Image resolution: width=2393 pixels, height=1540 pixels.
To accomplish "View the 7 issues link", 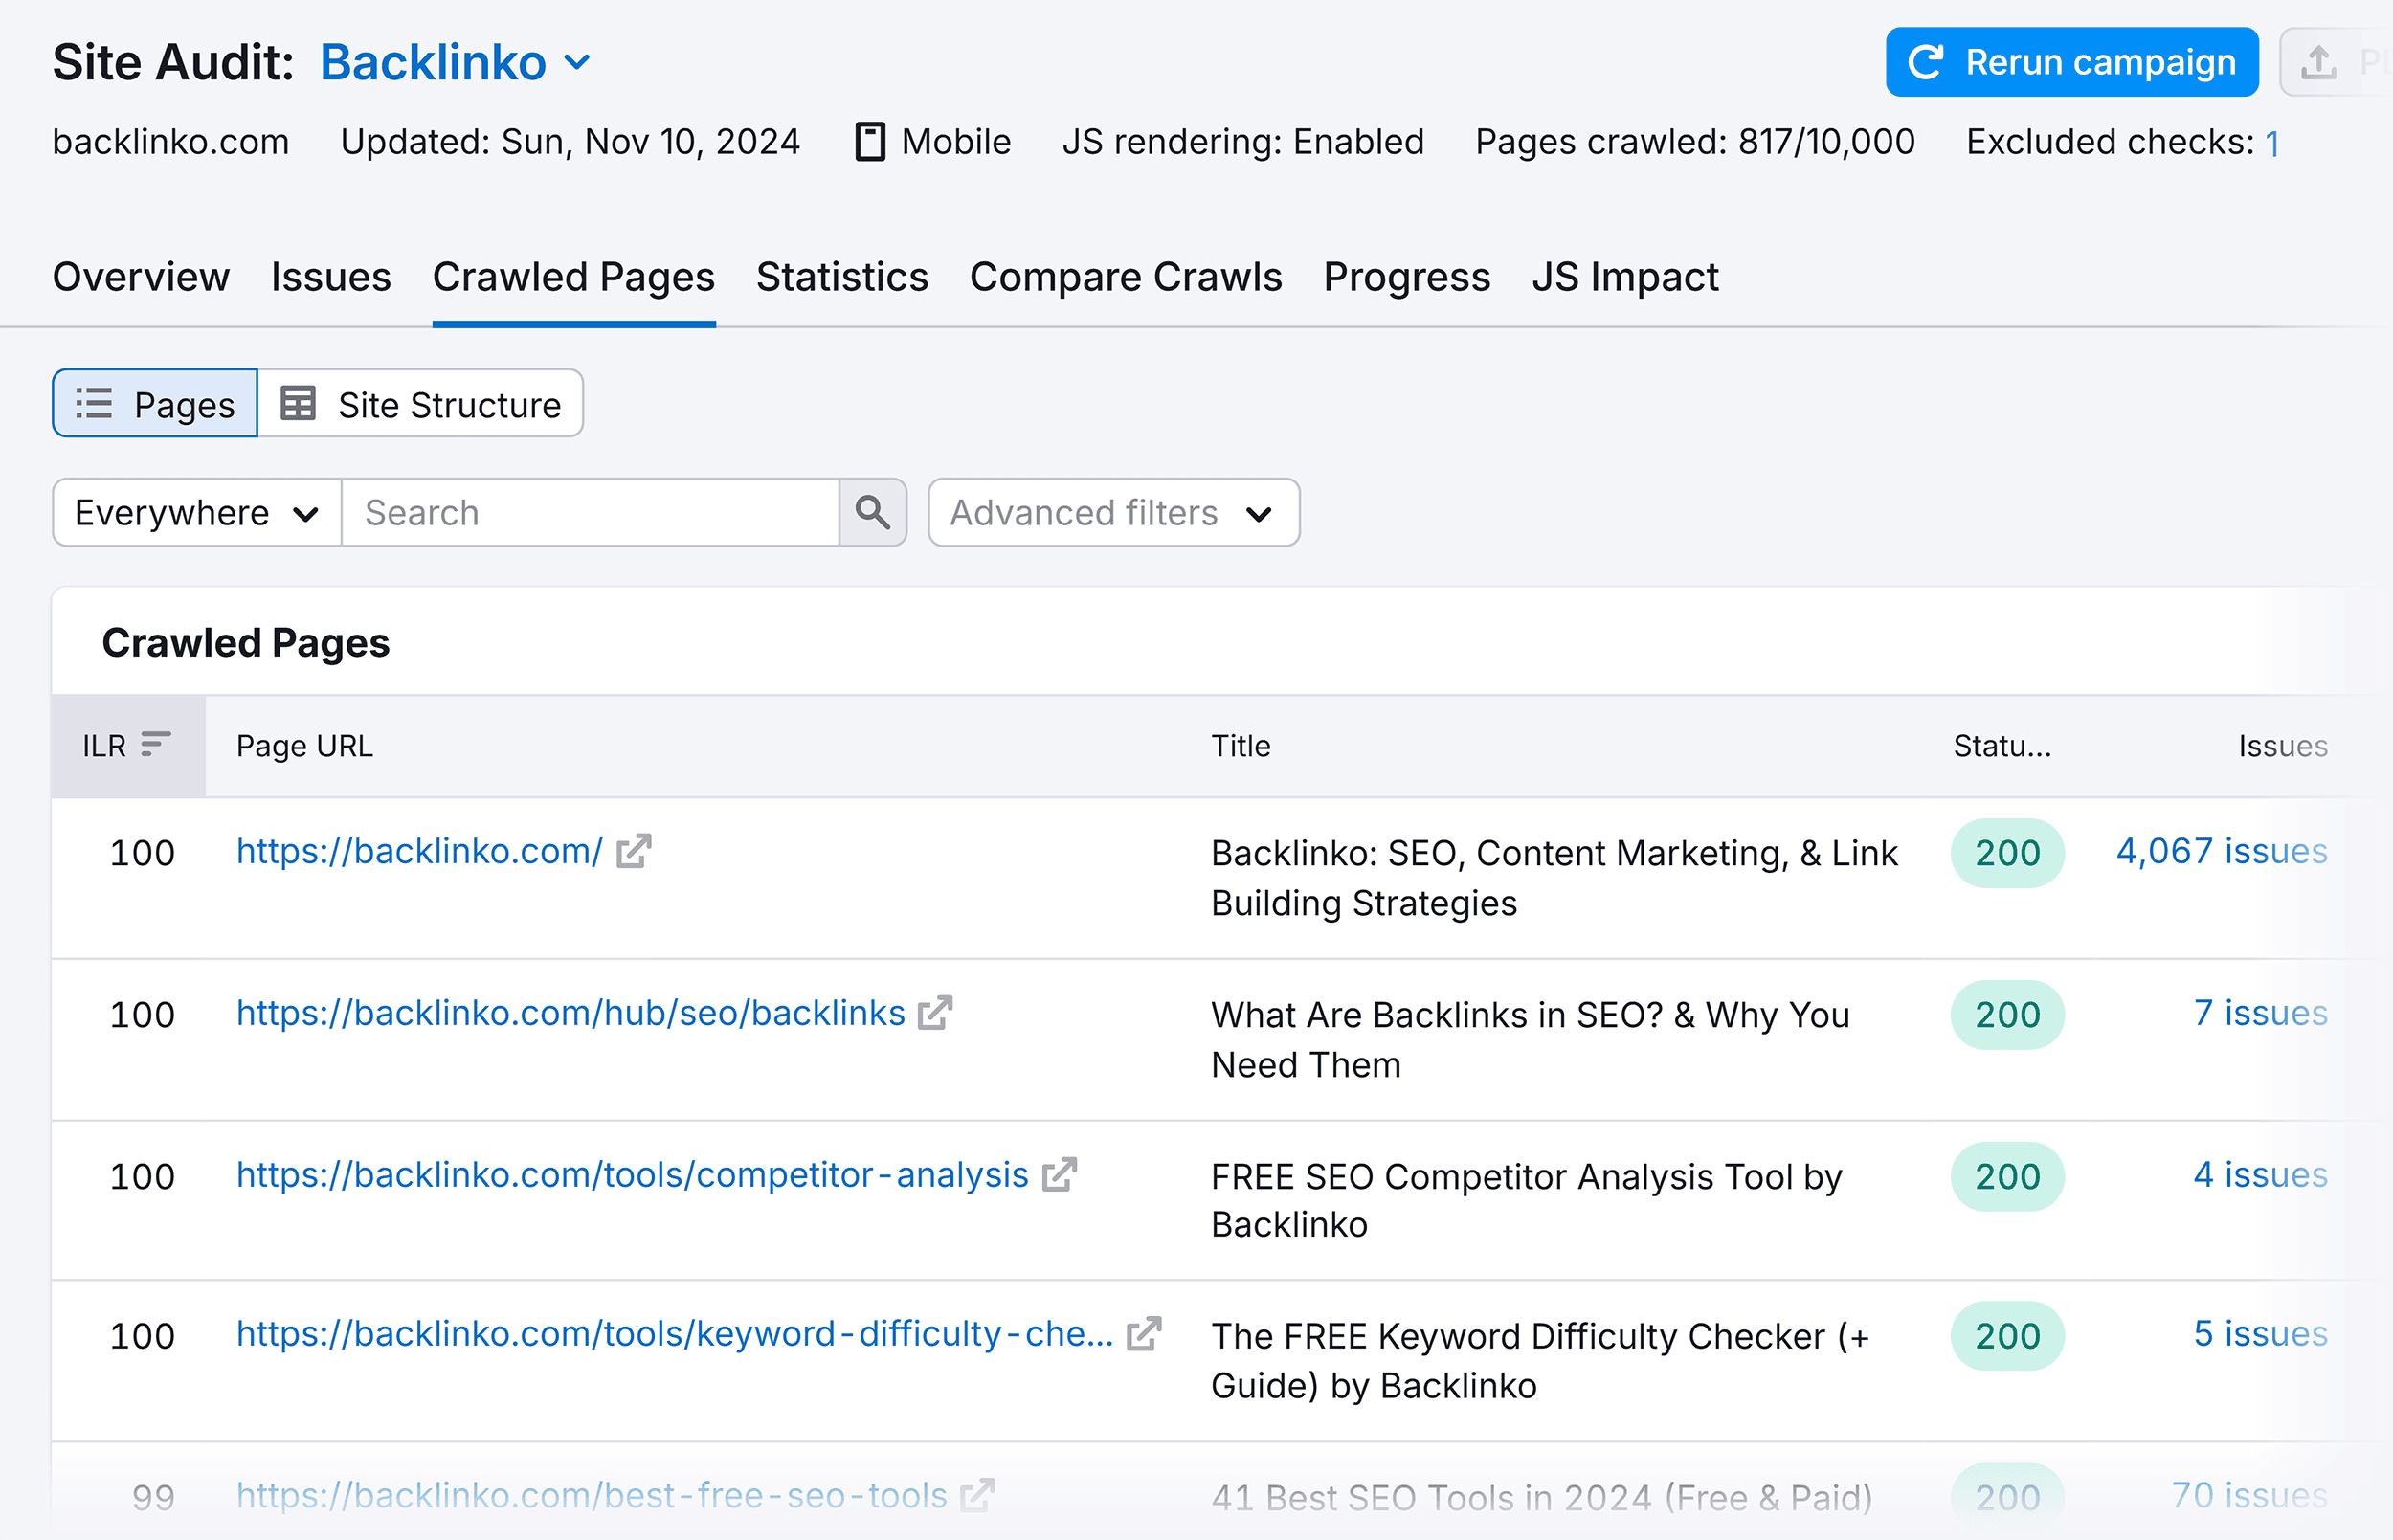I will click(x=2261, y=1013).
